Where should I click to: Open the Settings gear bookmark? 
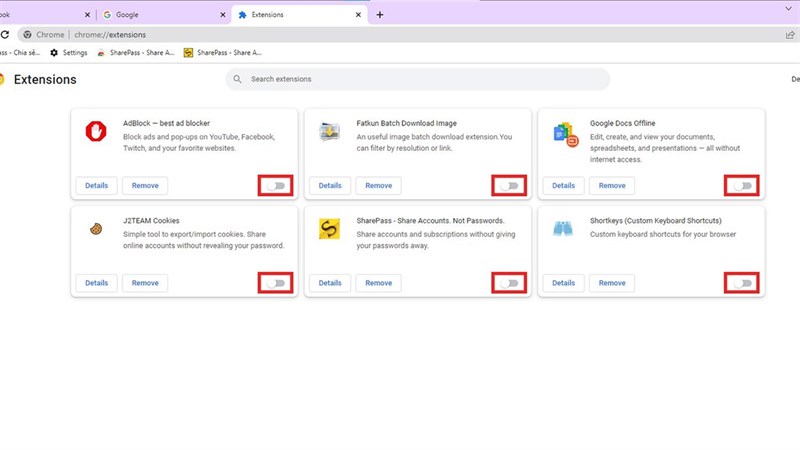coord(69,53)
